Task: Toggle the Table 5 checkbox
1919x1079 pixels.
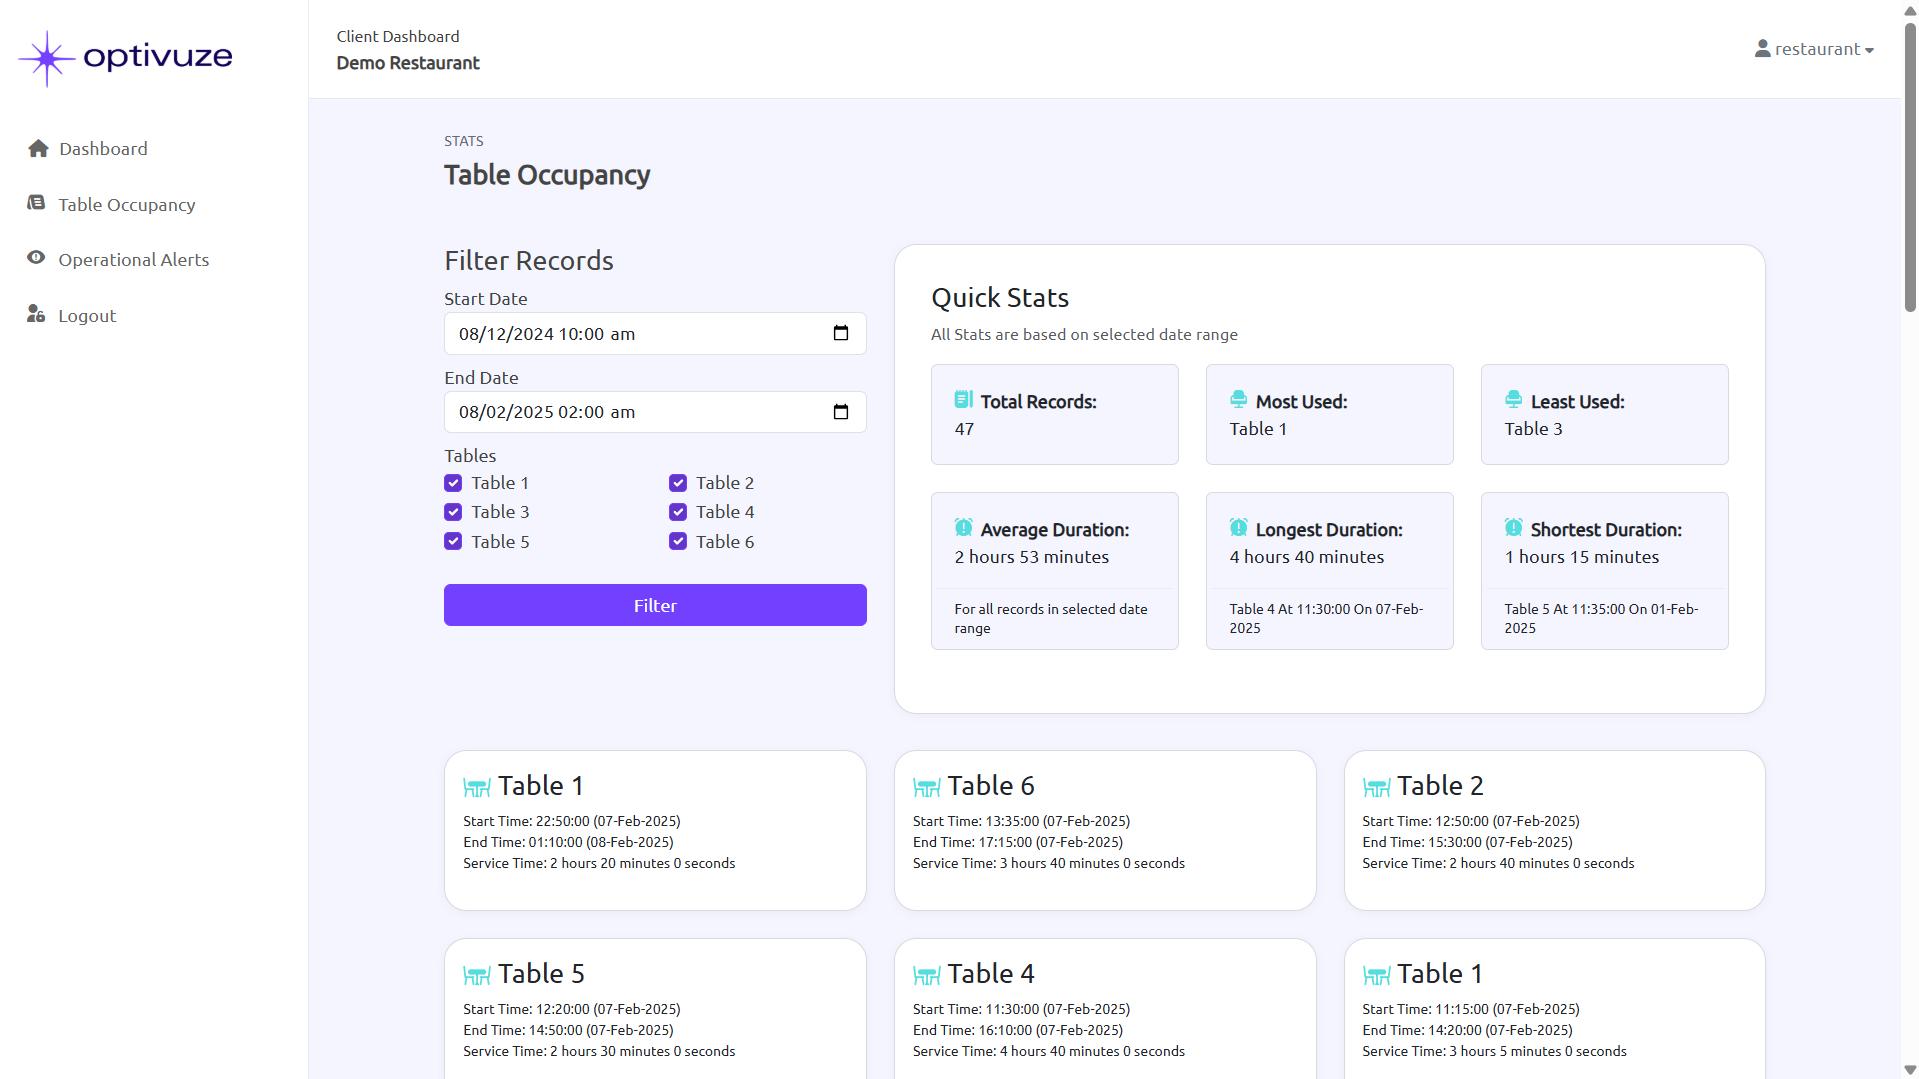Action: click(x=453, y=542)
